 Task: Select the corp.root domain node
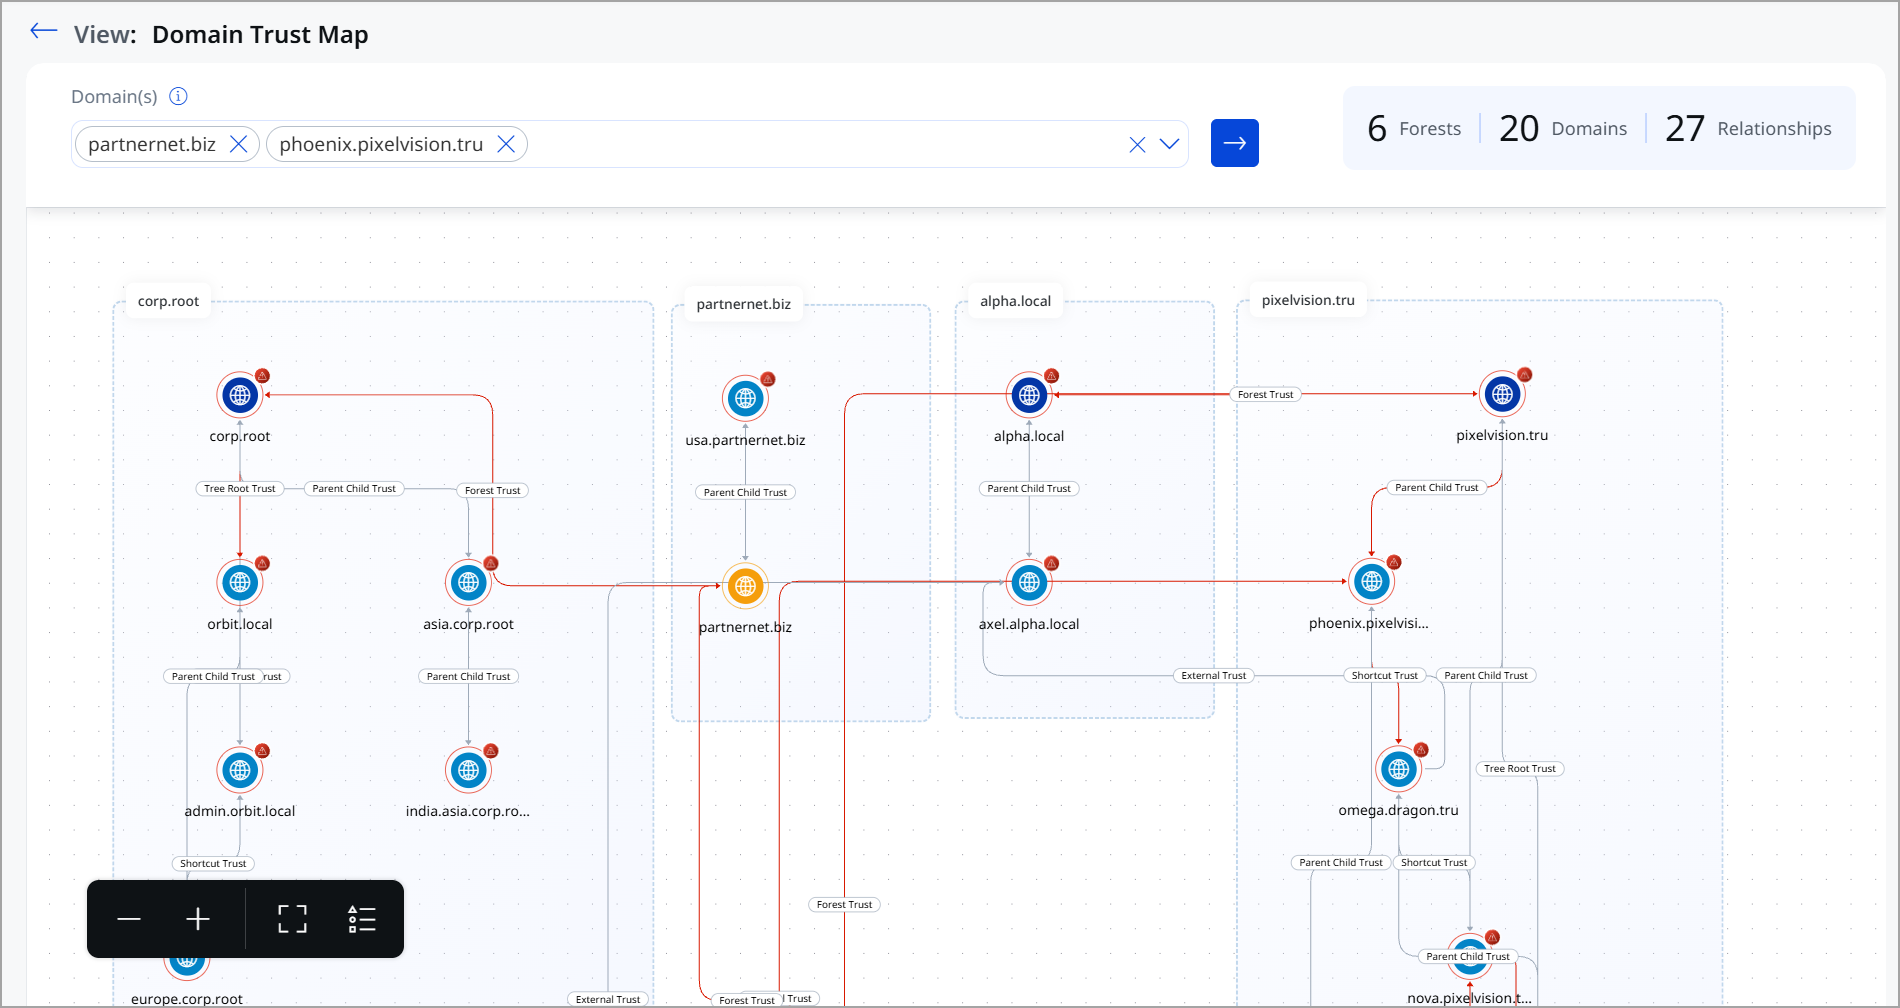click(x=240, y=395)
